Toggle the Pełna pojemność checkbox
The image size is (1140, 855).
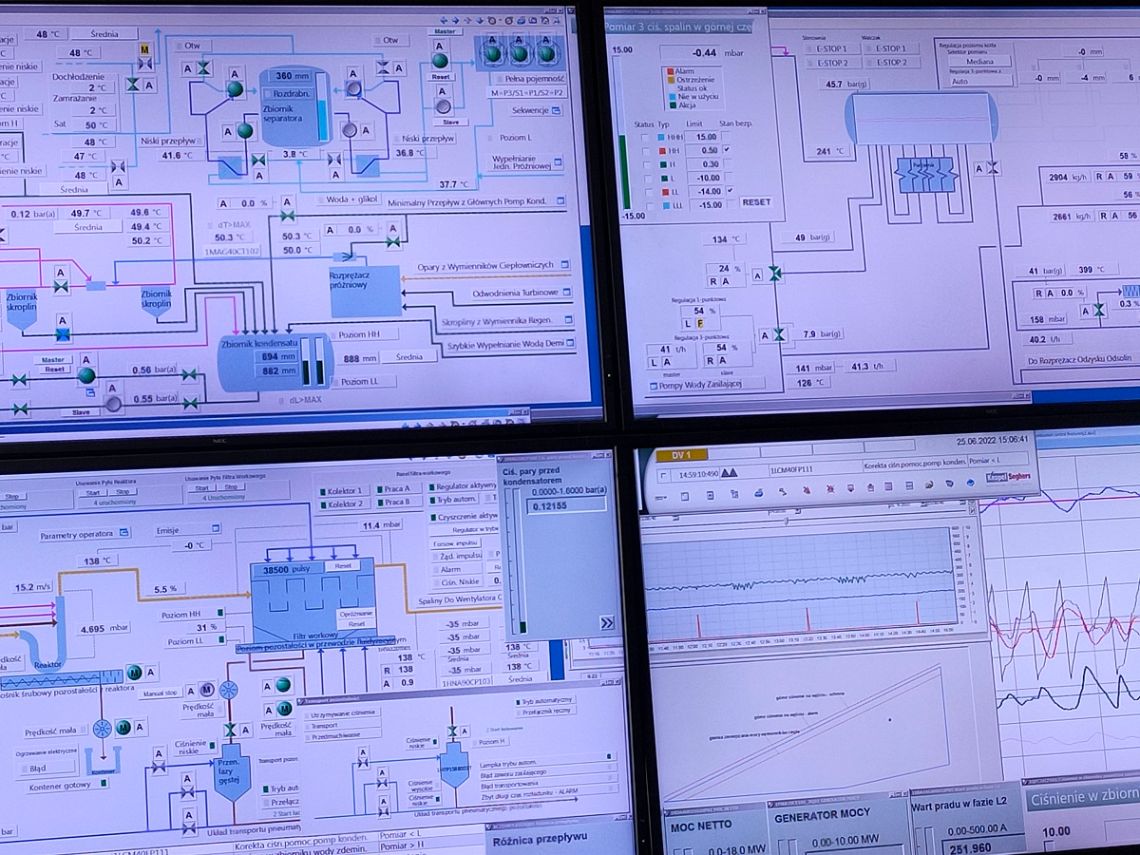(x=499, y=79)
